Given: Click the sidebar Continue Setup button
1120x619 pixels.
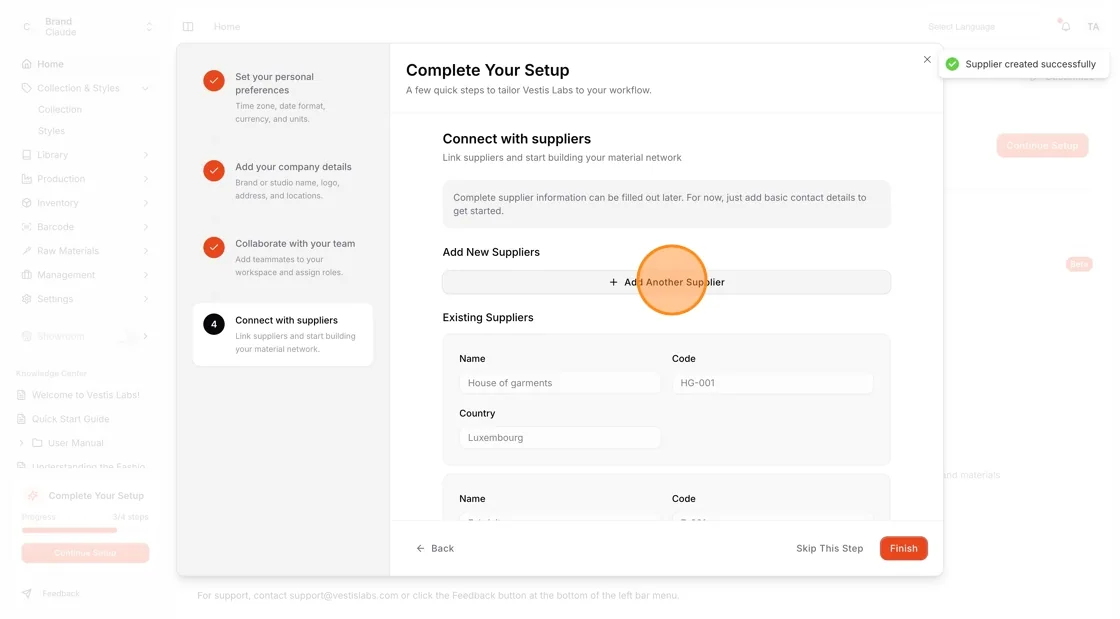Looking at the screenshot, I should (85, 553).
